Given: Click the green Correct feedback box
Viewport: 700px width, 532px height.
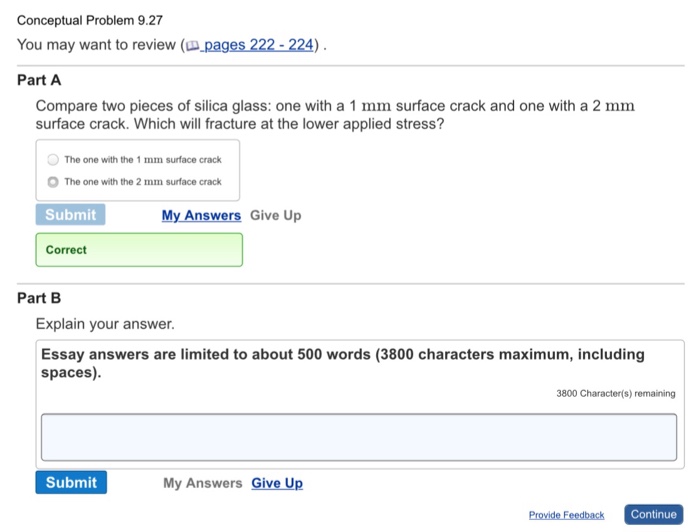Looking at the screenshot, I should point(139,250).
